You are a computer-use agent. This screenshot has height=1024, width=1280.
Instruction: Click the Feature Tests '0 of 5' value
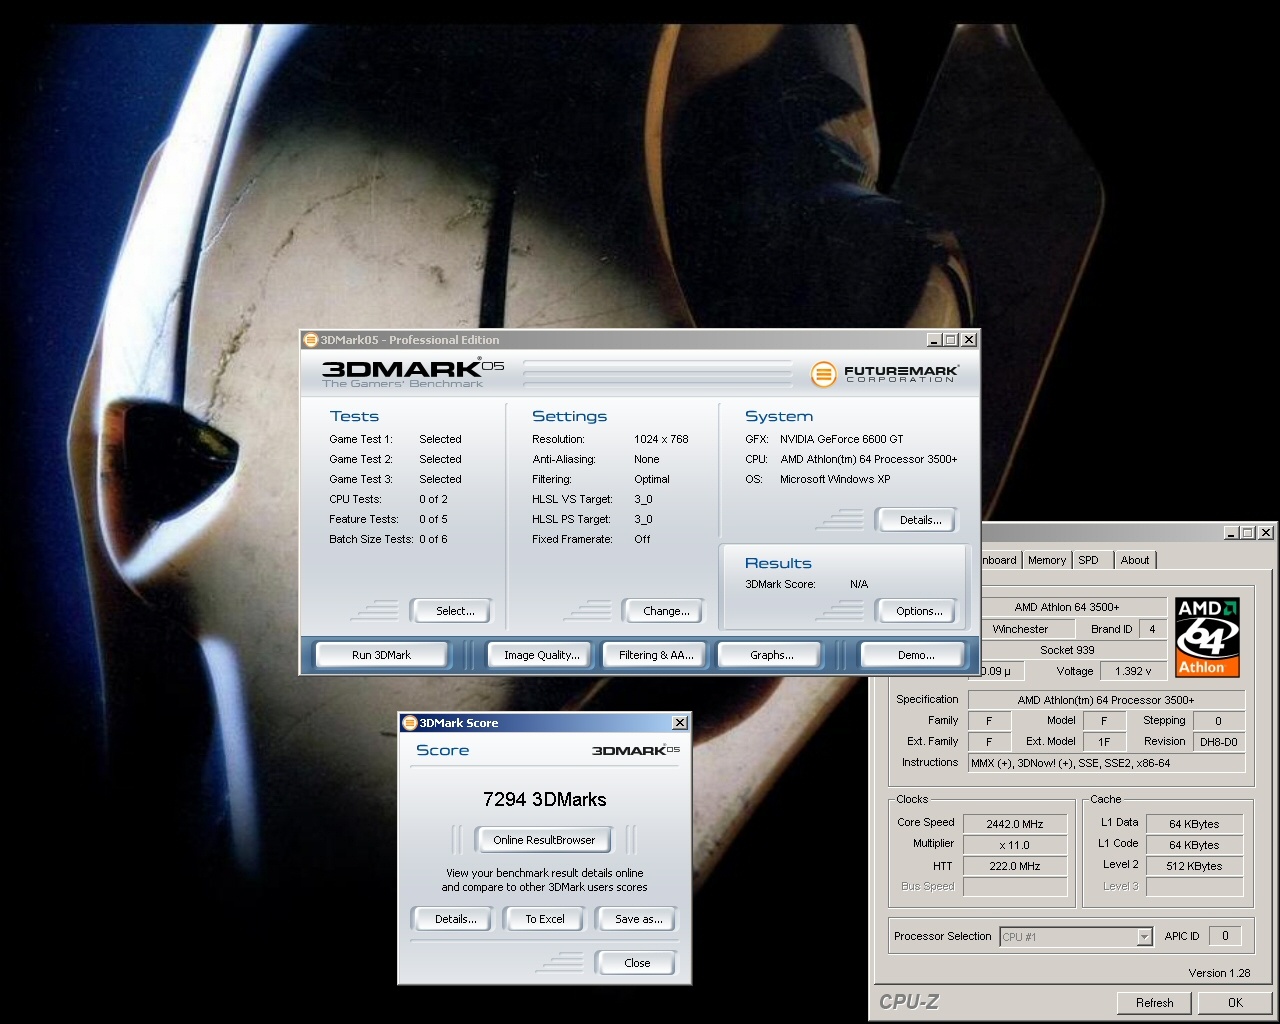433,519
